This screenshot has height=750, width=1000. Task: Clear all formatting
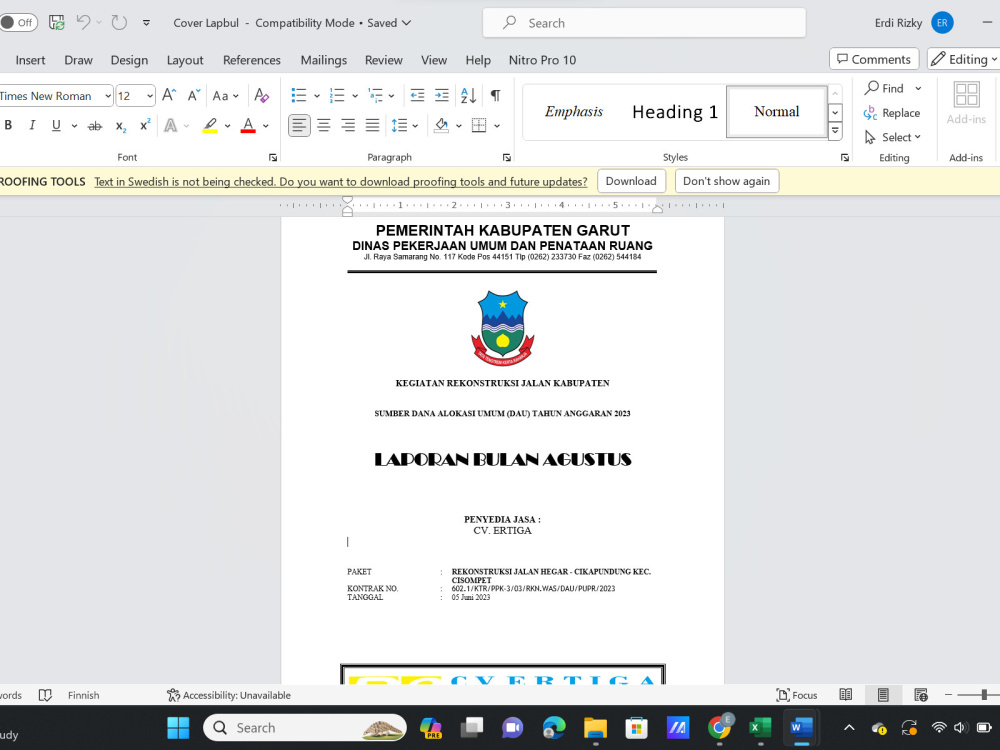[261, 96]
